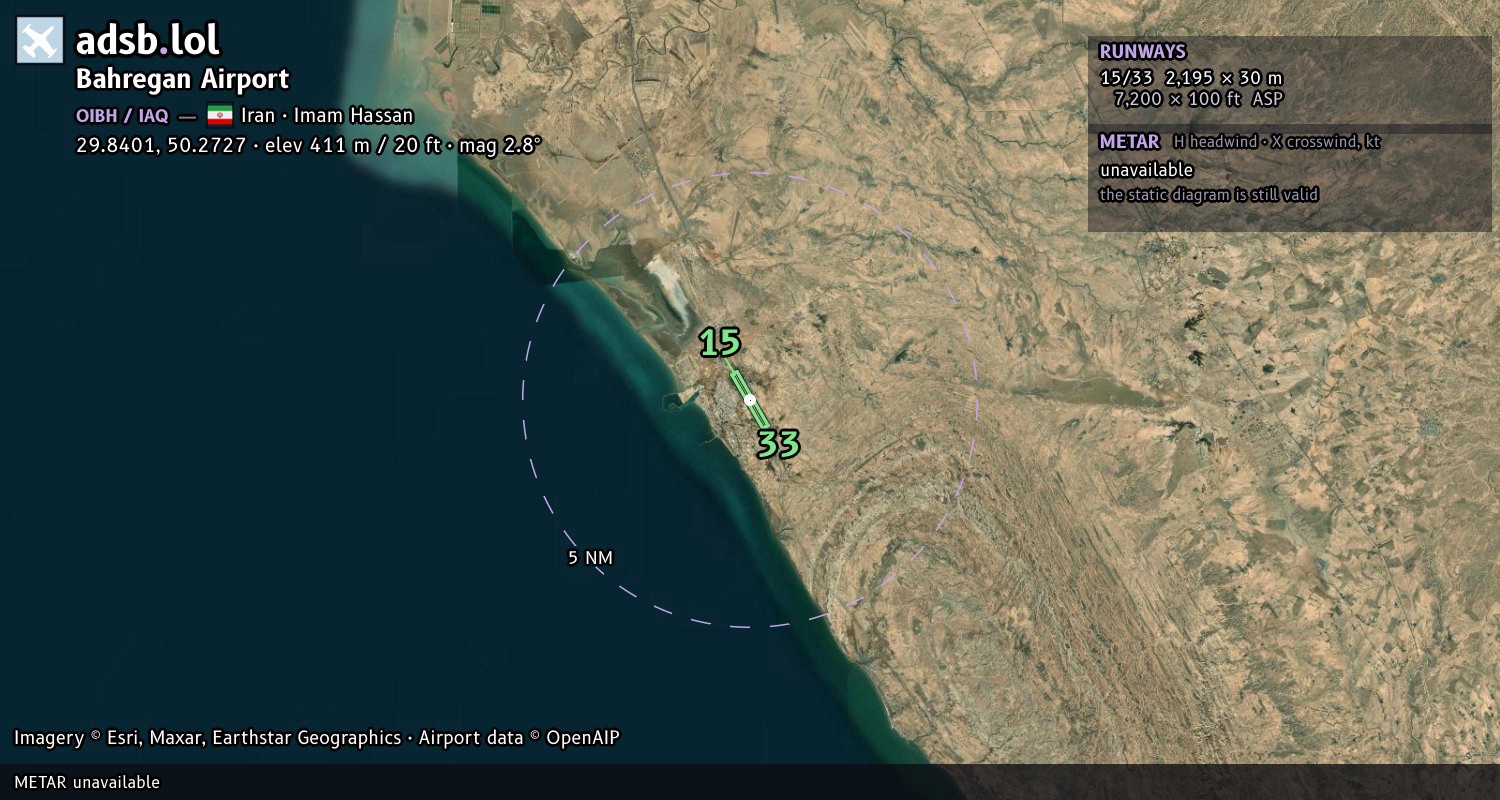Click the "adsb.lol" site title
Viewport: 1500px width, 800px height.
pyautogui.click(x=148, y=41)
